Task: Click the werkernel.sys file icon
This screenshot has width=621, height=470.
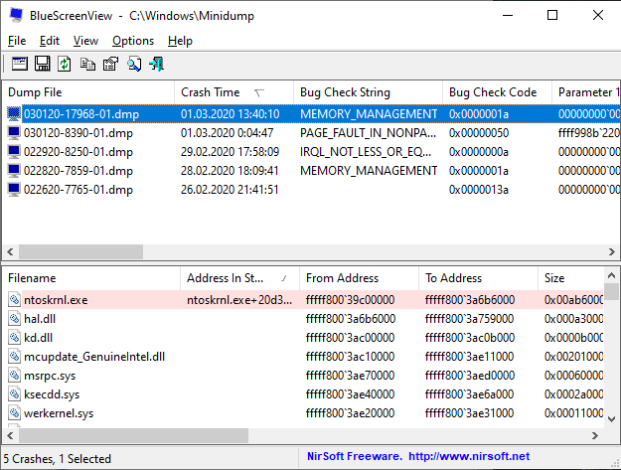Action: [14, 413]
